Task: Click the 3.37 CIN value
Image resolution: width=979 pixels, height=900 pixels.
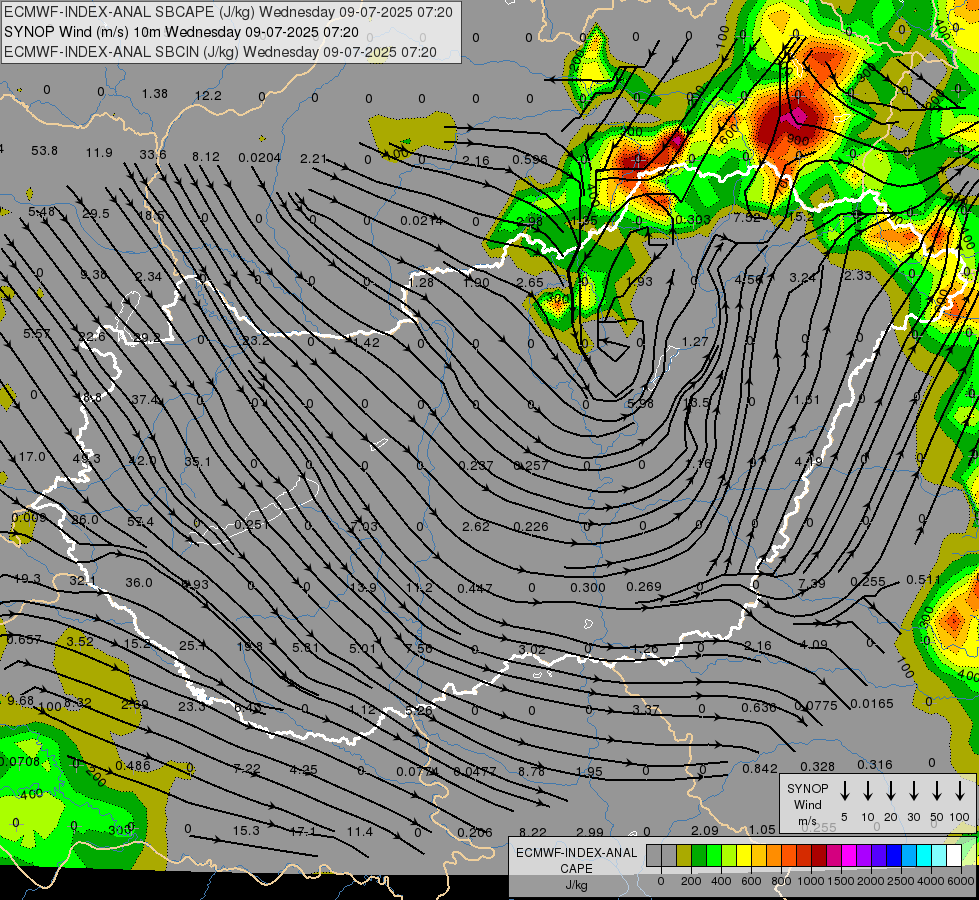Action: pos(646,710)
